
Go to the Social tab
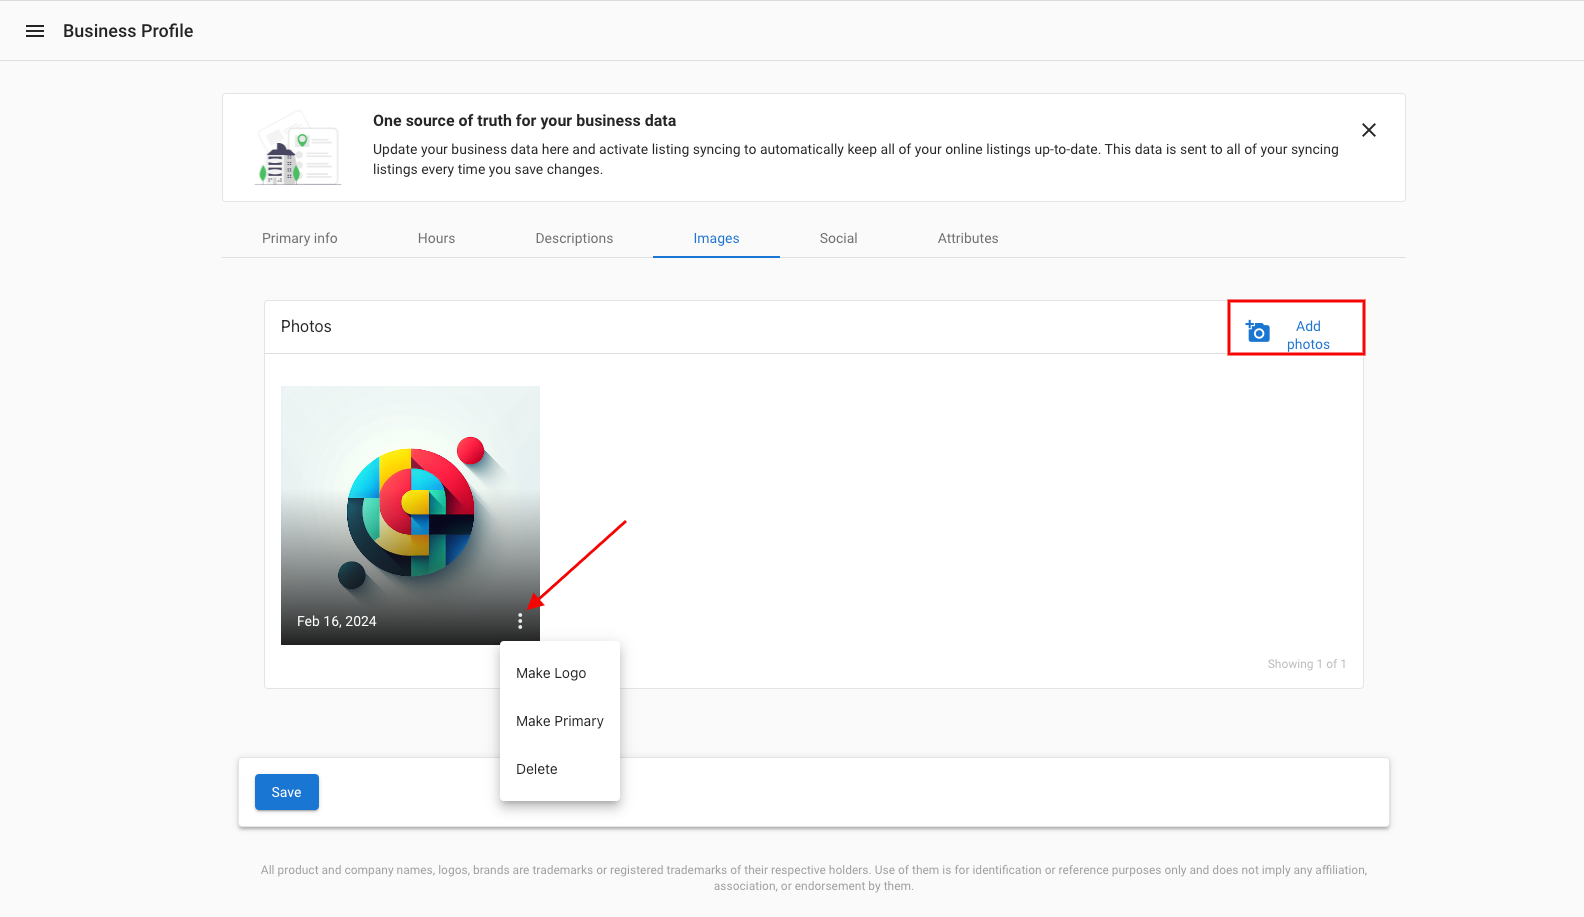click(838, 238)
